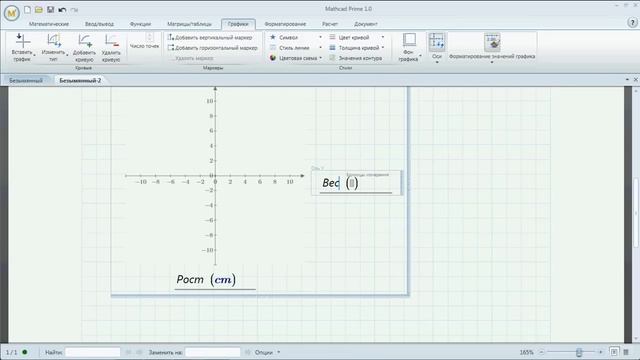Viewport: 640px width, 360px height.
Task: Open the Документ ribbon tab
Action: [x=366, y=24]
